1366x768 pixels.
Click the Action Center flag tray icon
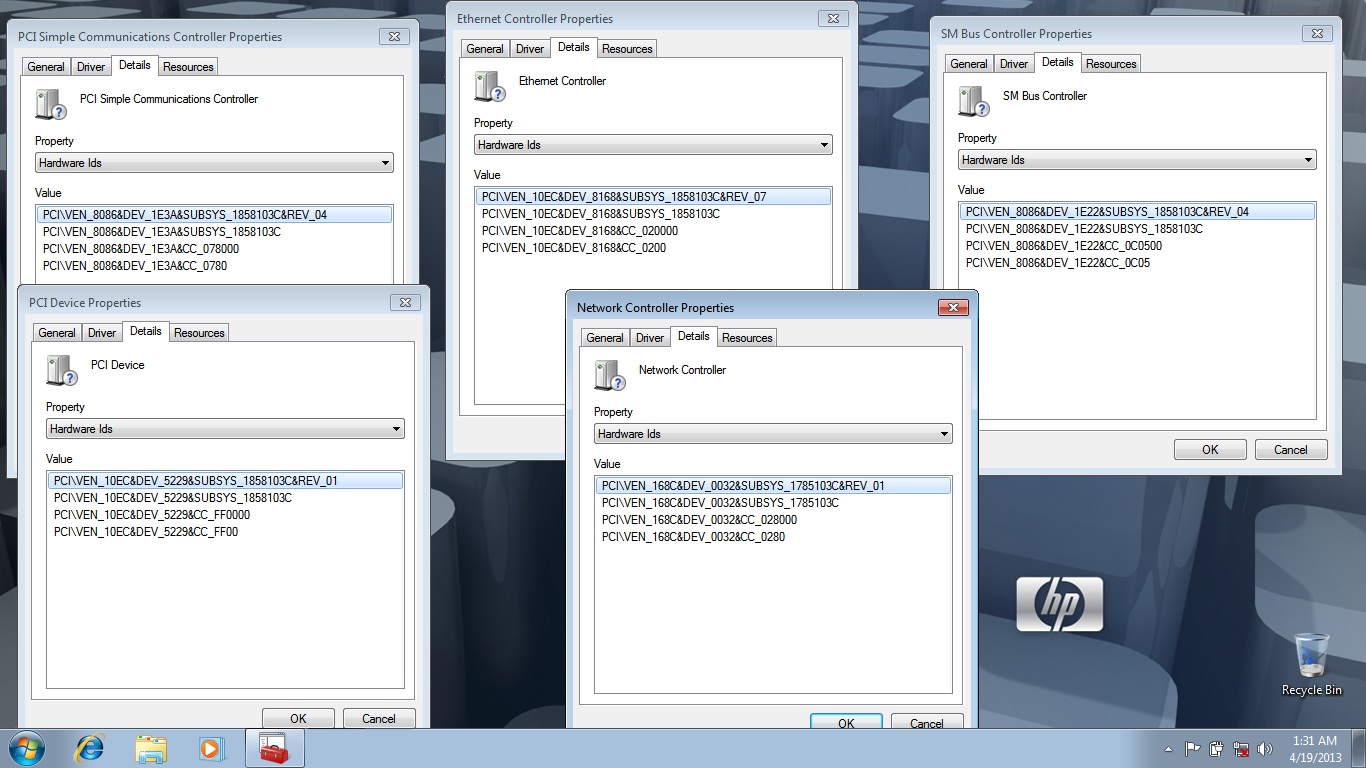[x=1193, y=749]
